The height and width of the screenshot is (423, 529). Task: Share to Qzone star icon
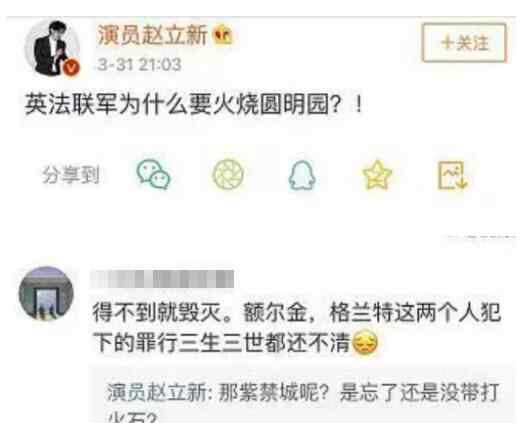[x=377, y=175]
